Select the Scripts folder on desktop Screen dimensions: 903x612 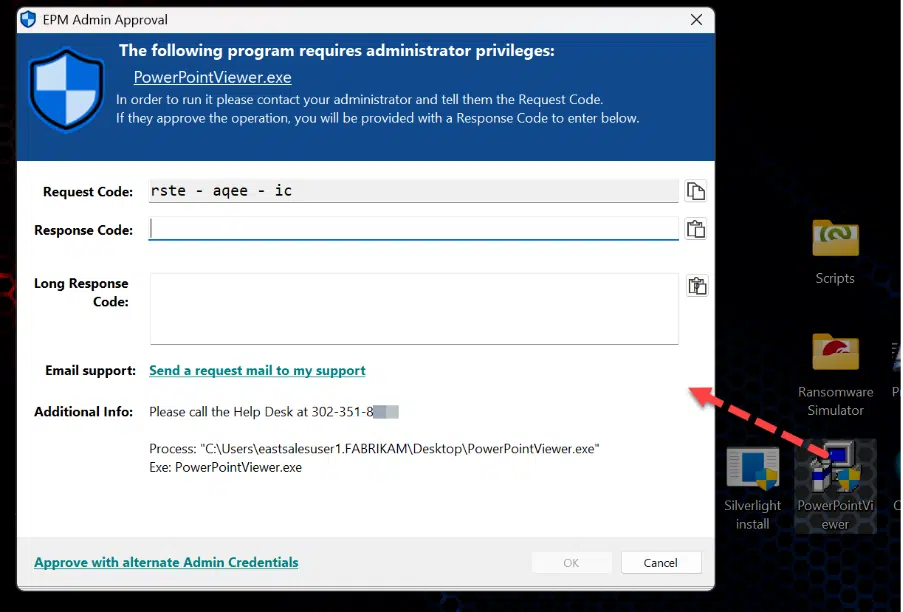834,253
